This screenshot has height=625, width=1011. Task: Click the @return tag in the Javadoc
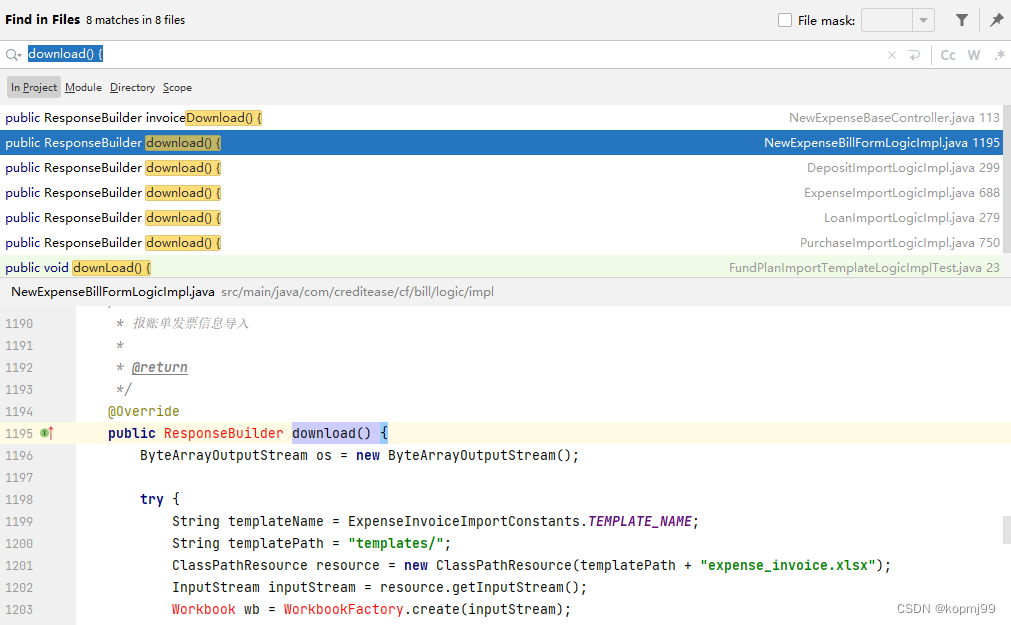tap(159, 368)
